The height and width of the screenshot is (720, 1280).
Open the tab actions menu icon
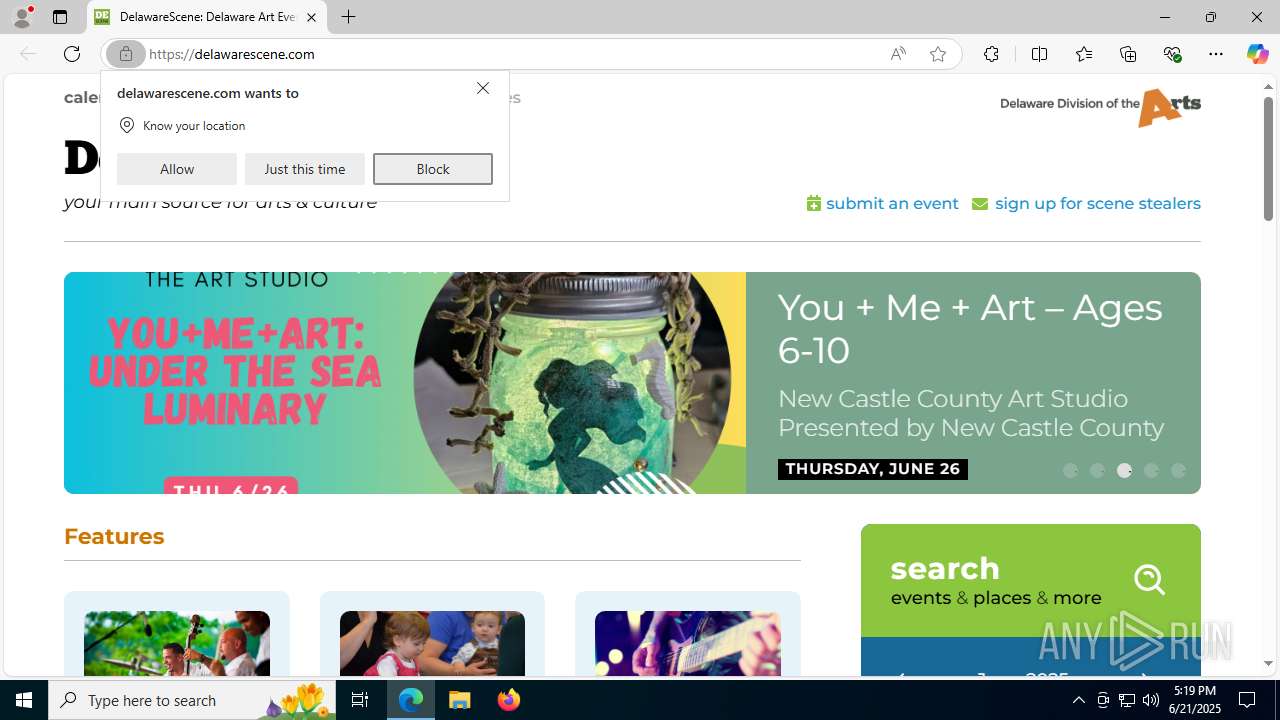tap(60, 17)
